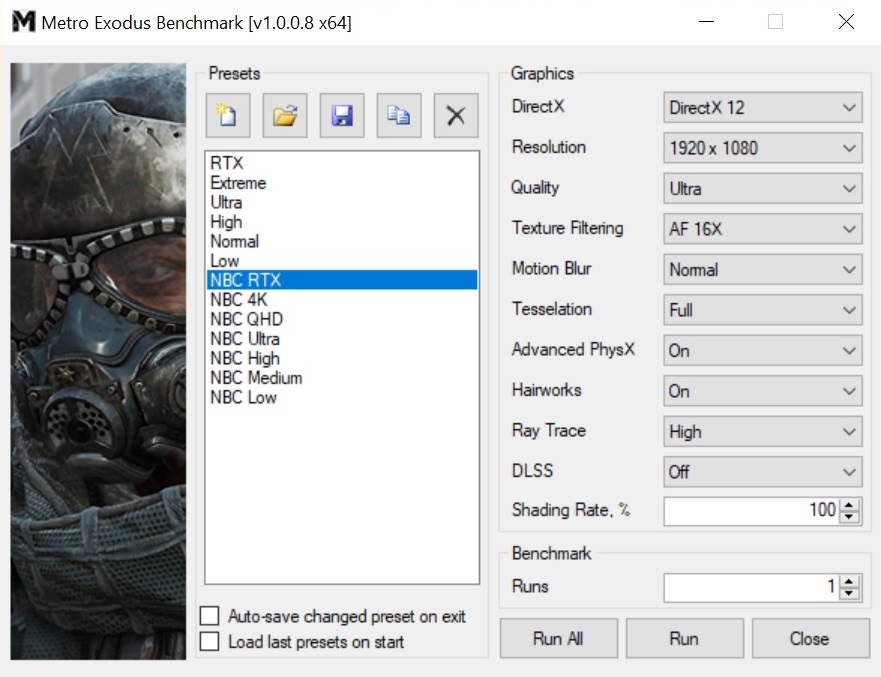The height and width of the screenshot is (677, 881).
Task: Choose the Ultra preset in the list
Action: (342, 202)
